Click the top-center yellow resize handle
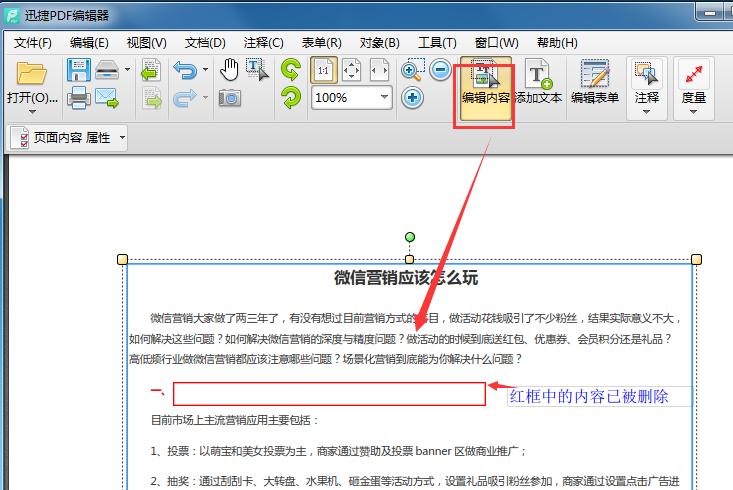This screenshot has width=733, height=490. (410, 259)
